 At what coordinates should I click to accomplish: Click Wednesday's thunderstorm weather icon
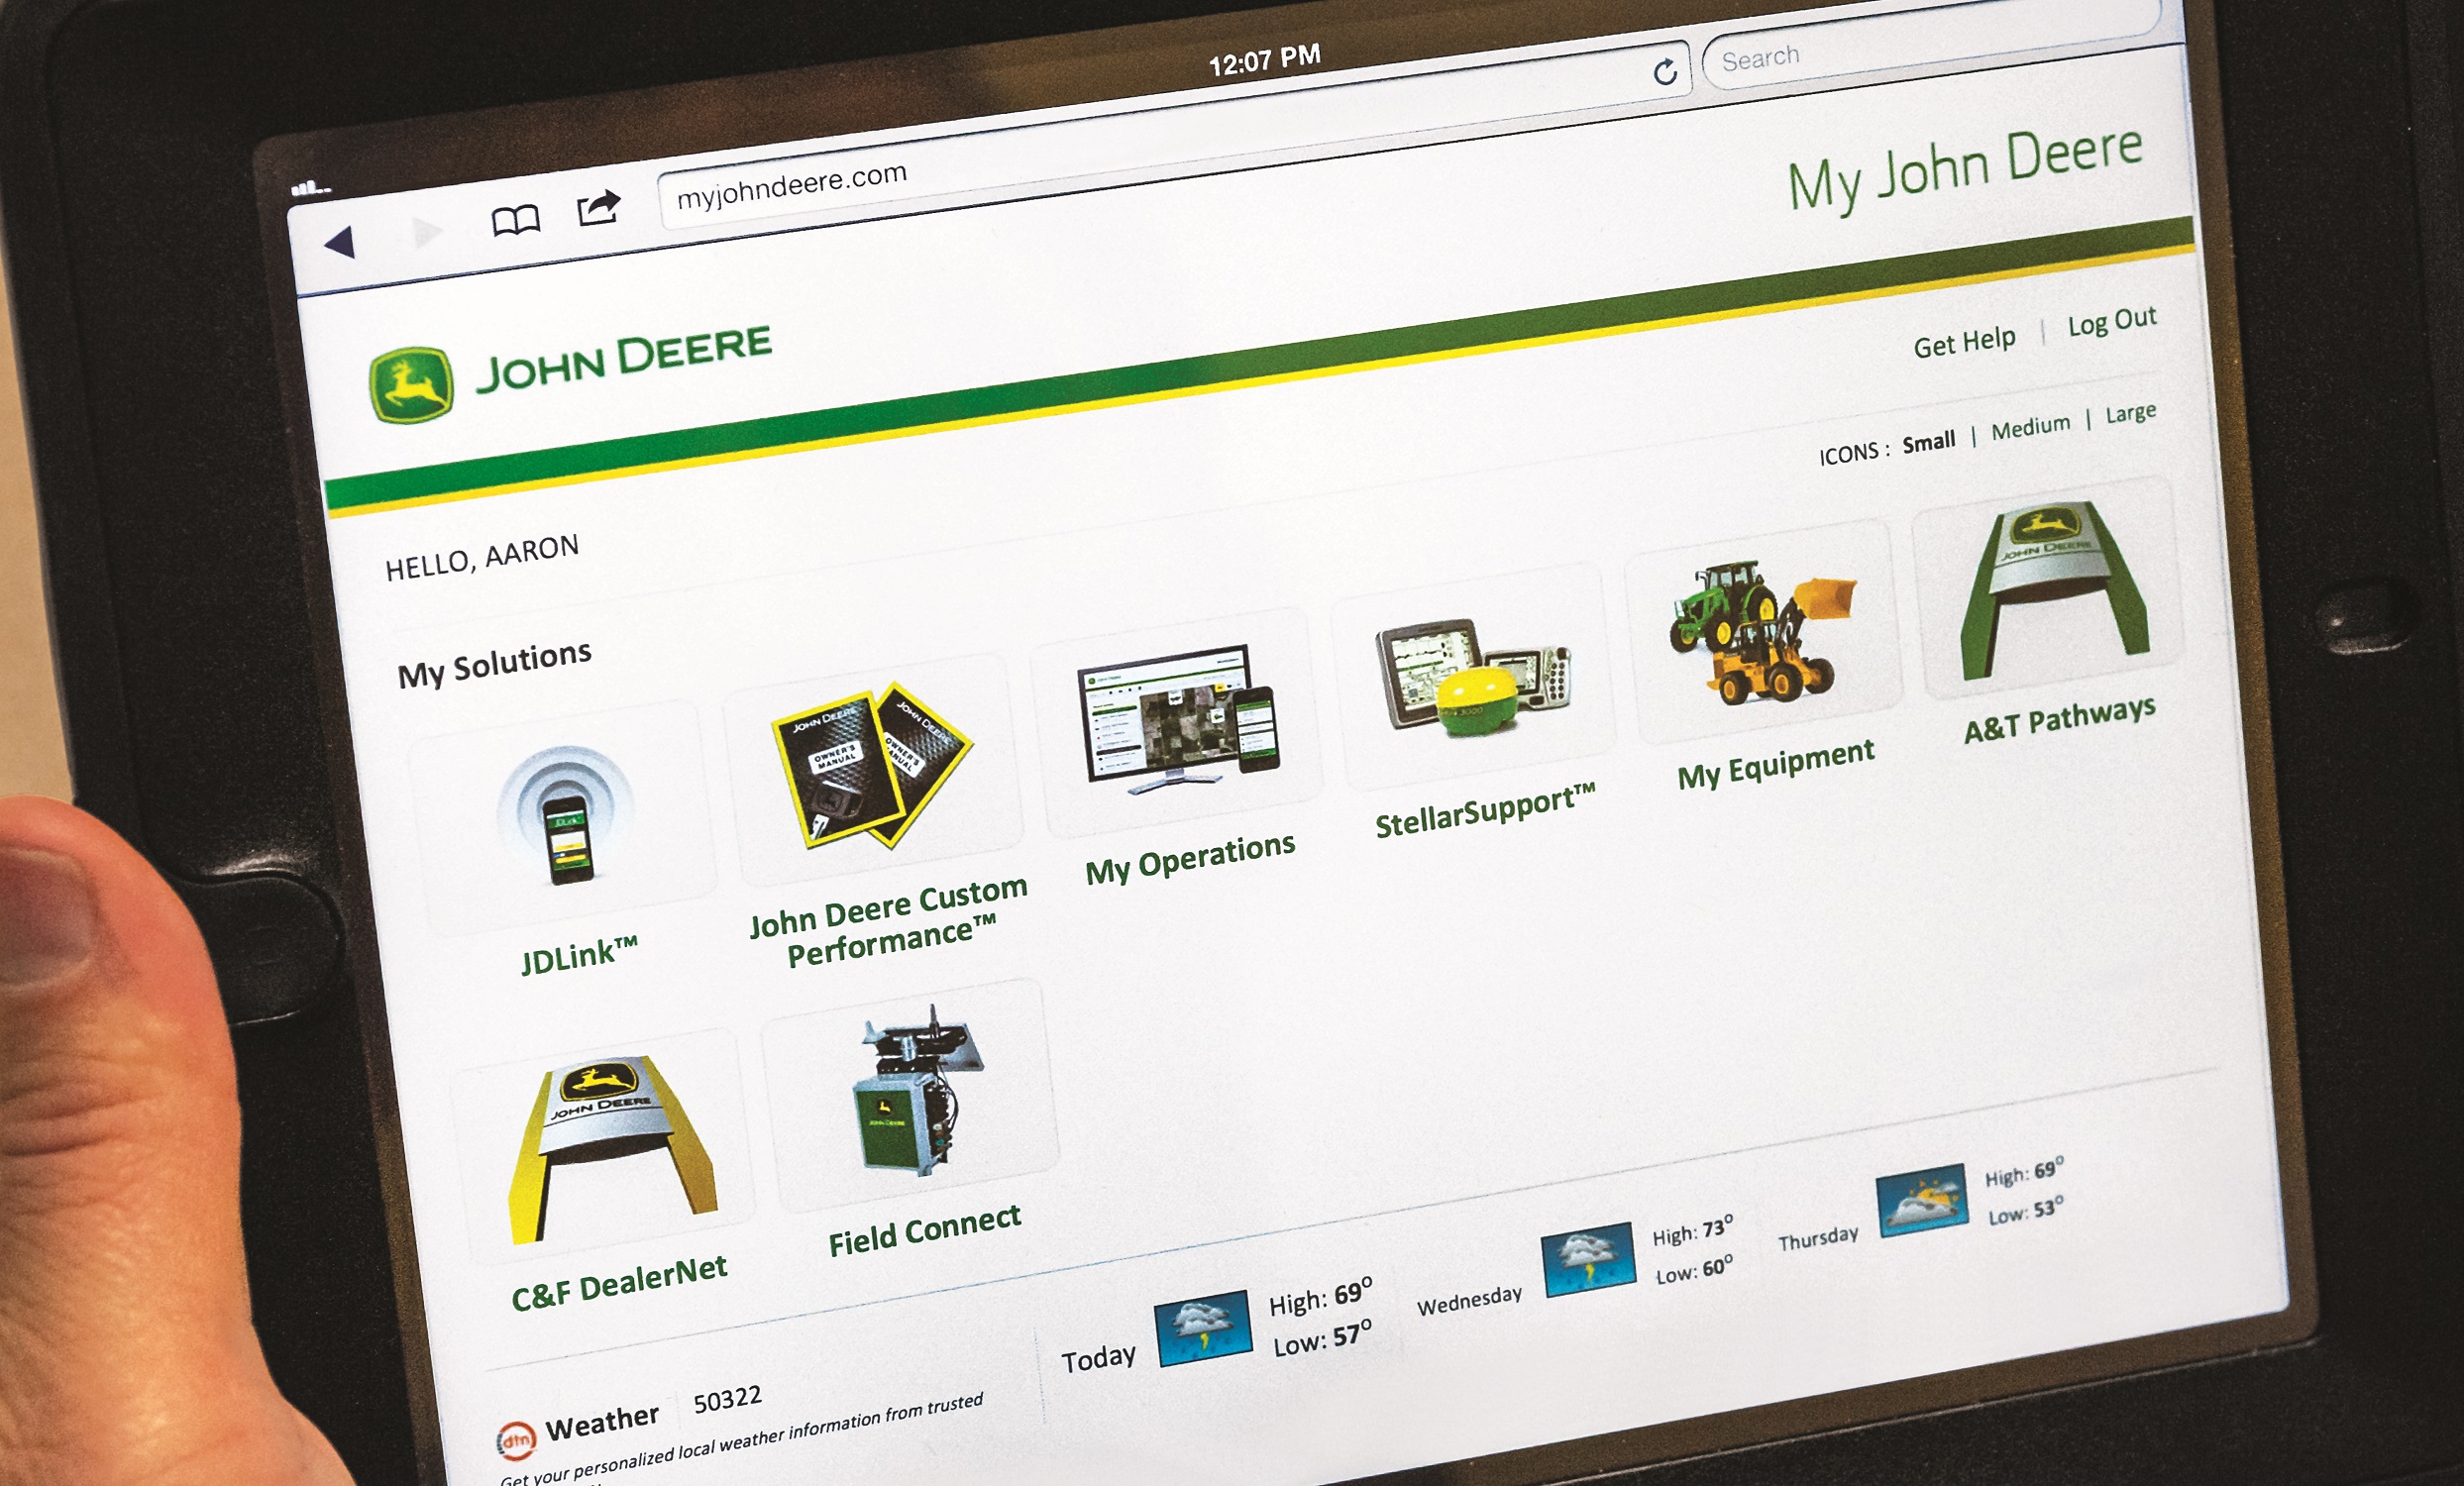[1588, 1260]
